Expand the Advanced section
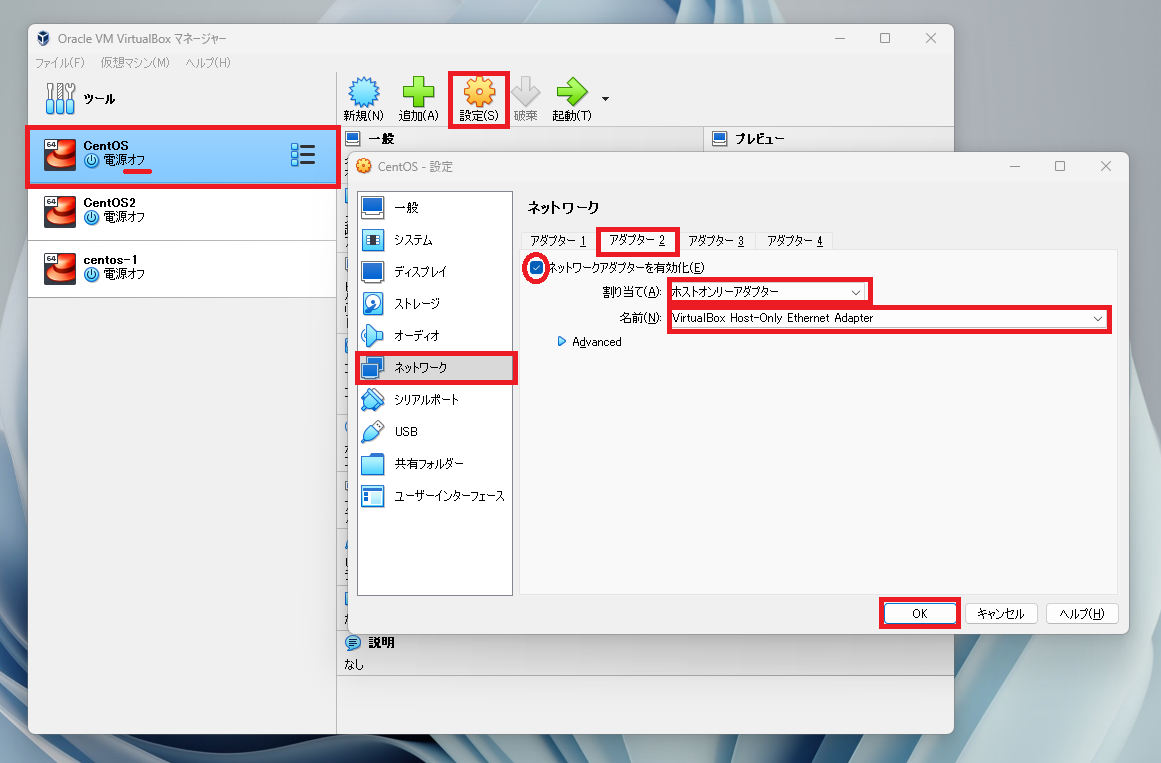 pos(589,341)
